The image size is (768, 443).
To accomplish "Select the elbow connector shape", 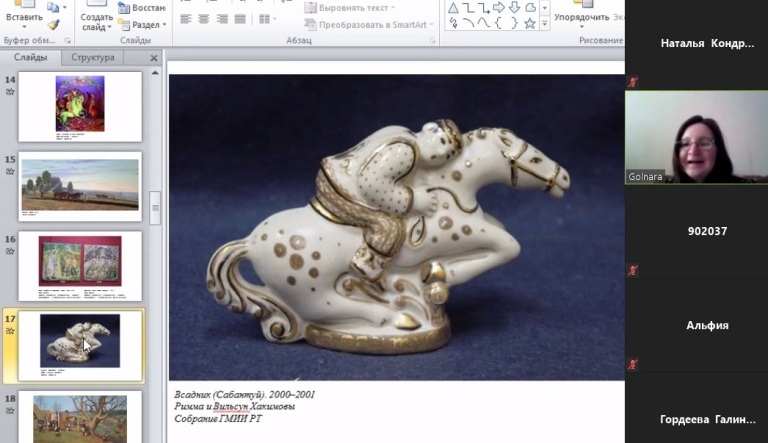I will tap(469, 7).
